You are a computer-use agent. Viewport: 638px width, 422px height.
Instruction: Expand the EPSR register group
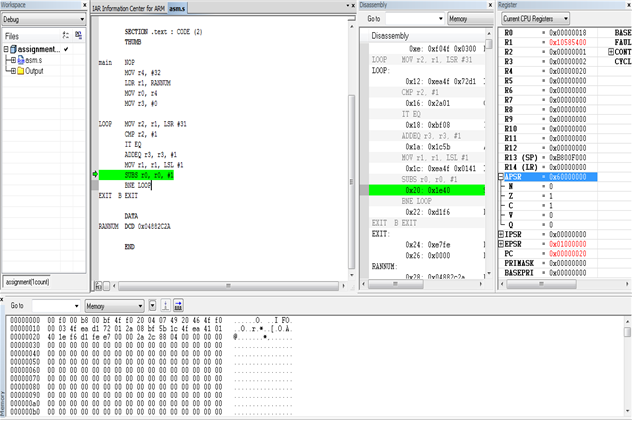tap(501, 244)
